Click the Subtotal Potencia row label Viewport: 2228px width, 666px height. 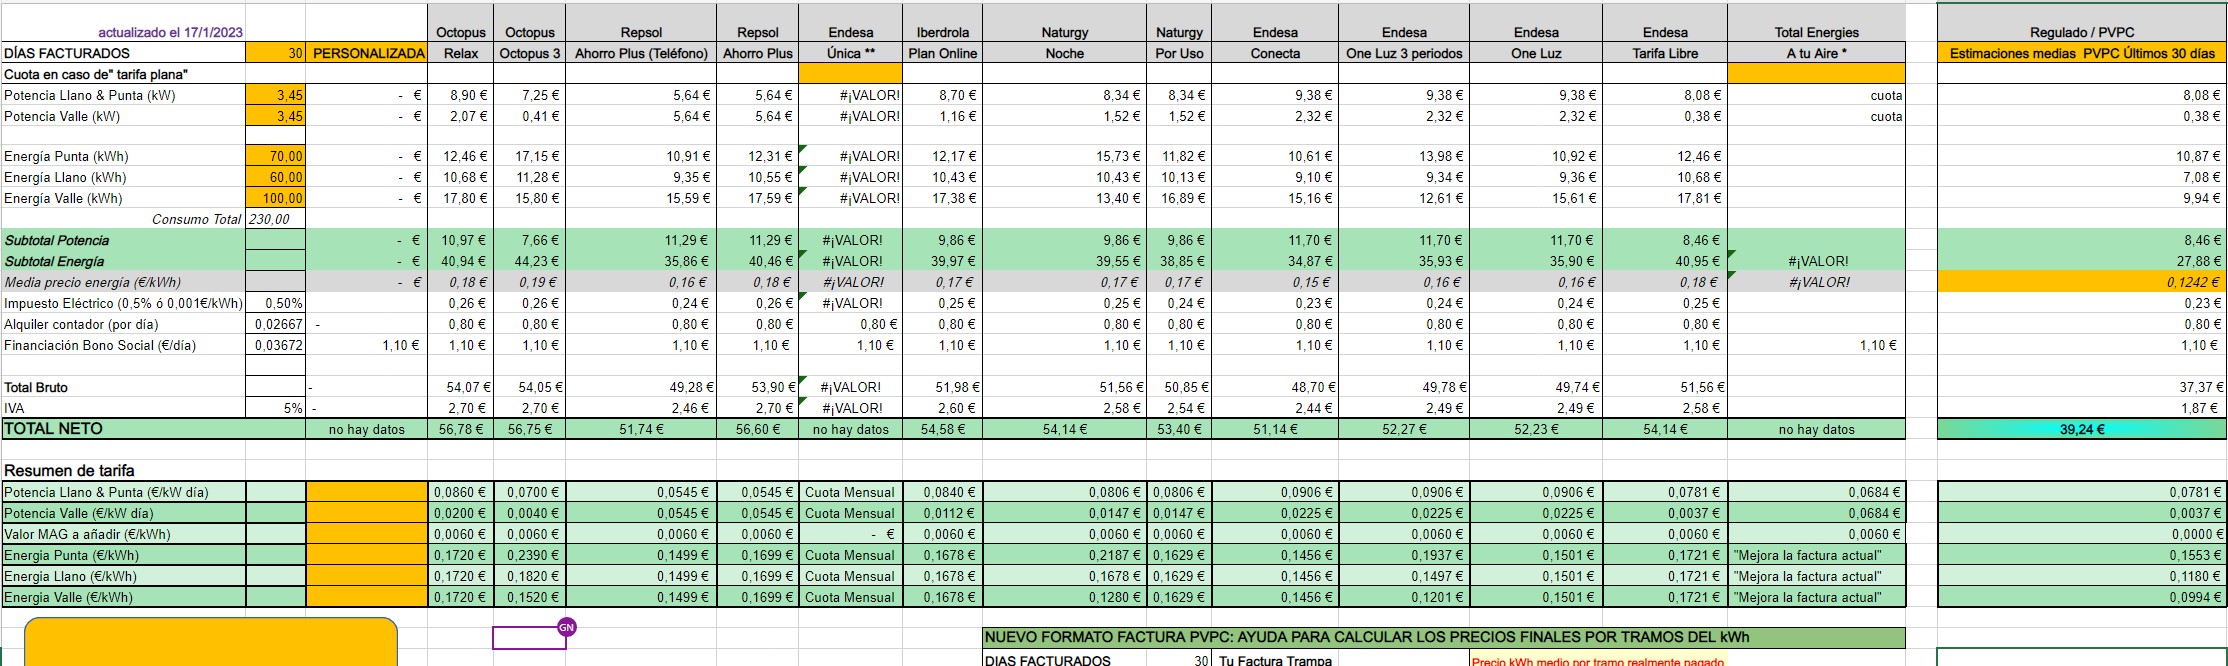tap(57, 240)
